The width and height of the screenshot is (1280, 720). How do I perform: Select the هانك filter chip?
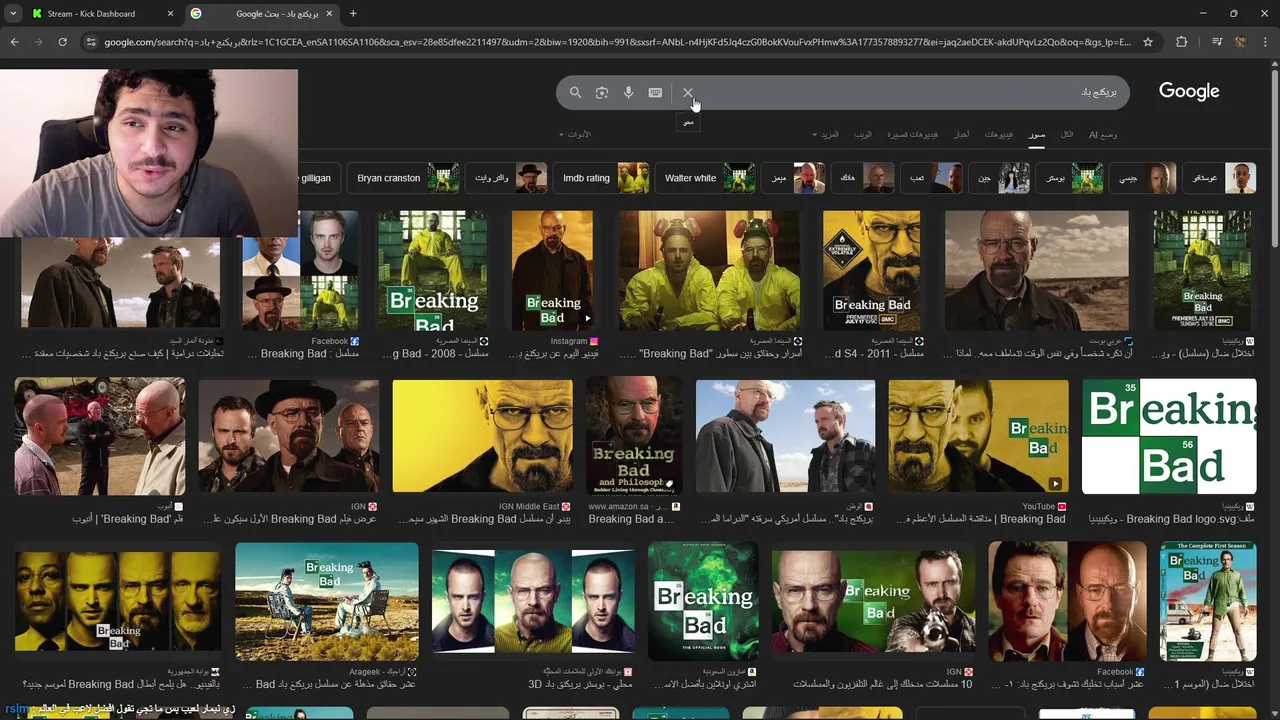point(863,178)
